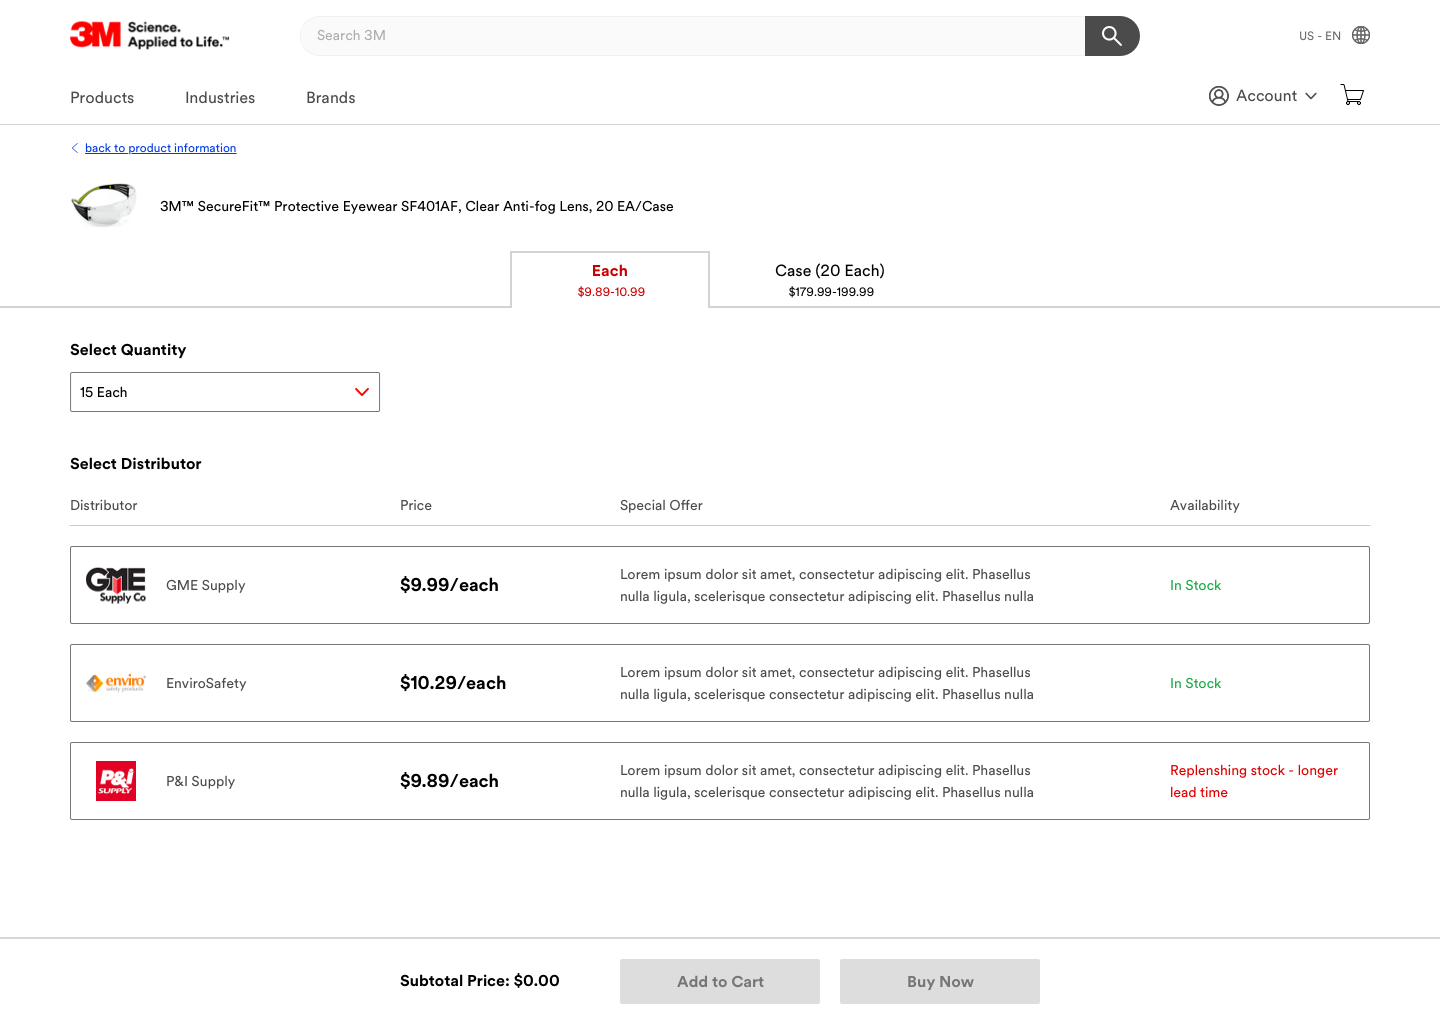Click the Select Quantity heading
Screen dimensions: 1440x1024
coord(128,350)
